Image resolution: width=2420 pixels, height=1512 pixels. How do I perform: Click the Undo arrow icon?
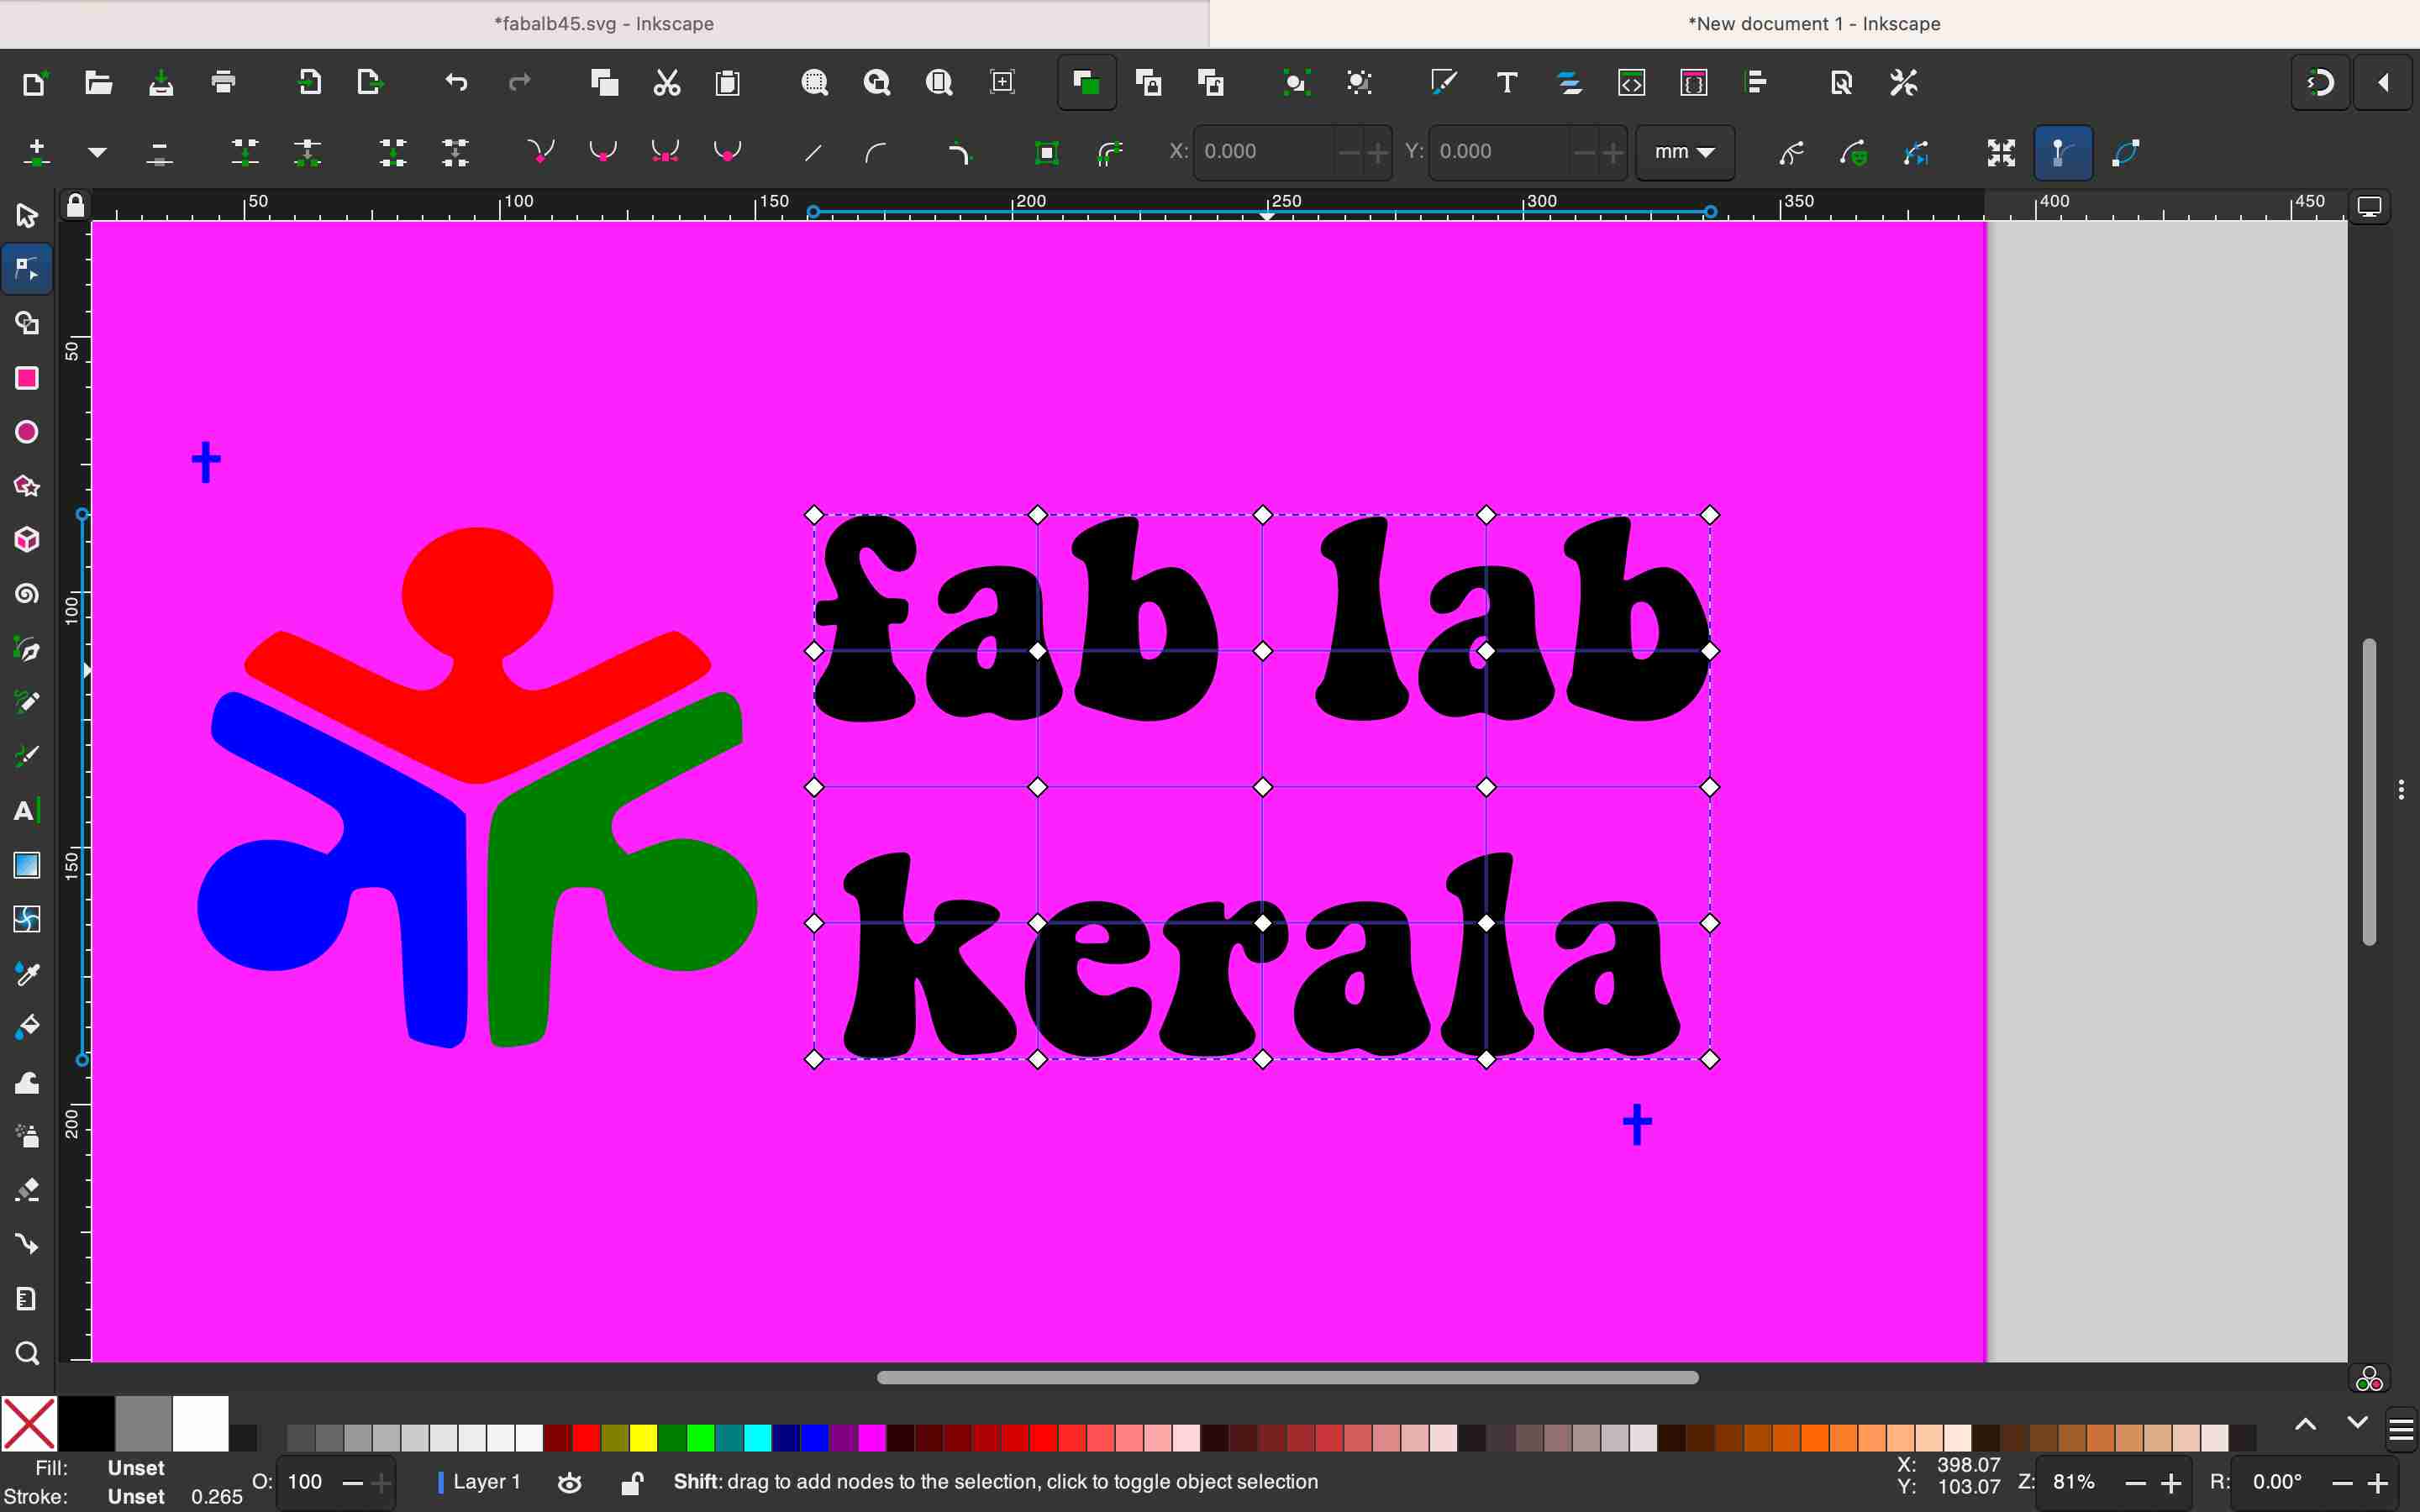456,82
